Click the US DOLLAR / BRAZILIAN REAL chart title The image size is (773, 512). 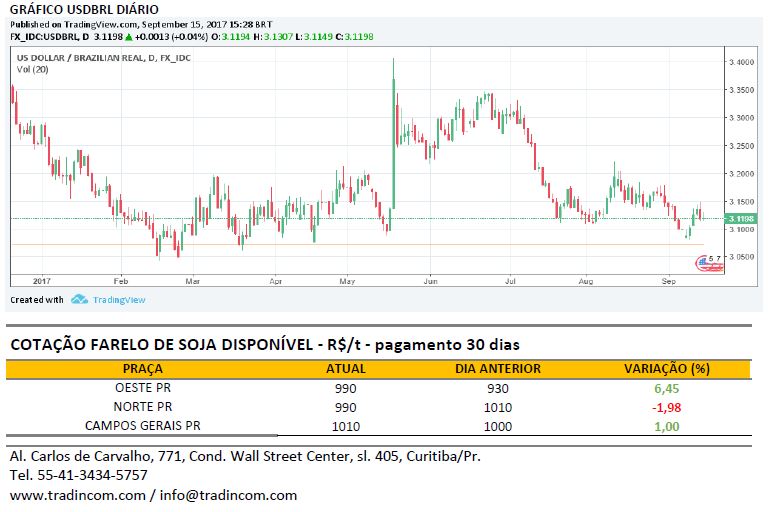click(104, 58)
